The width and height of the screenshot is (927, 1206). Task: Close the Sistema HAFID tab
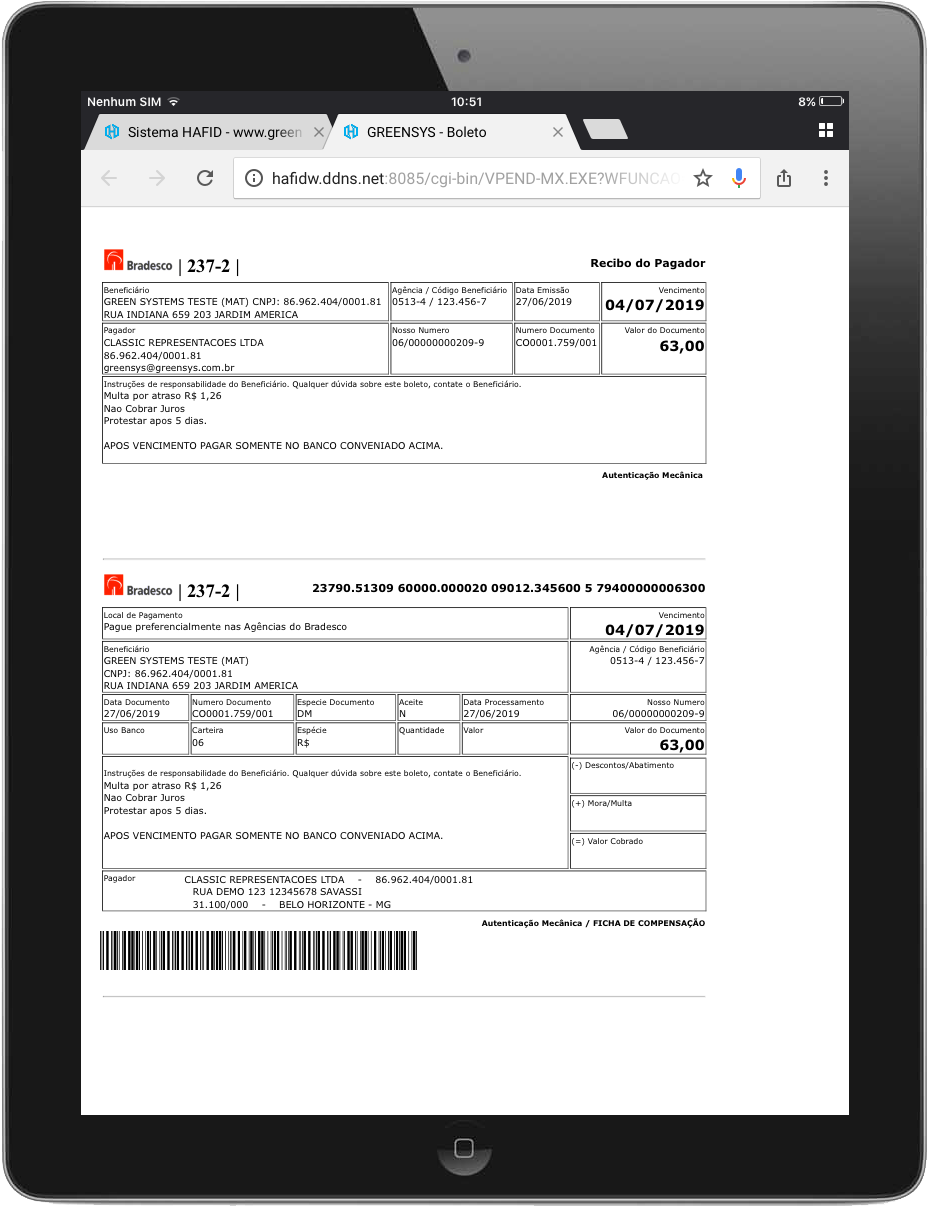pos(319,132)
